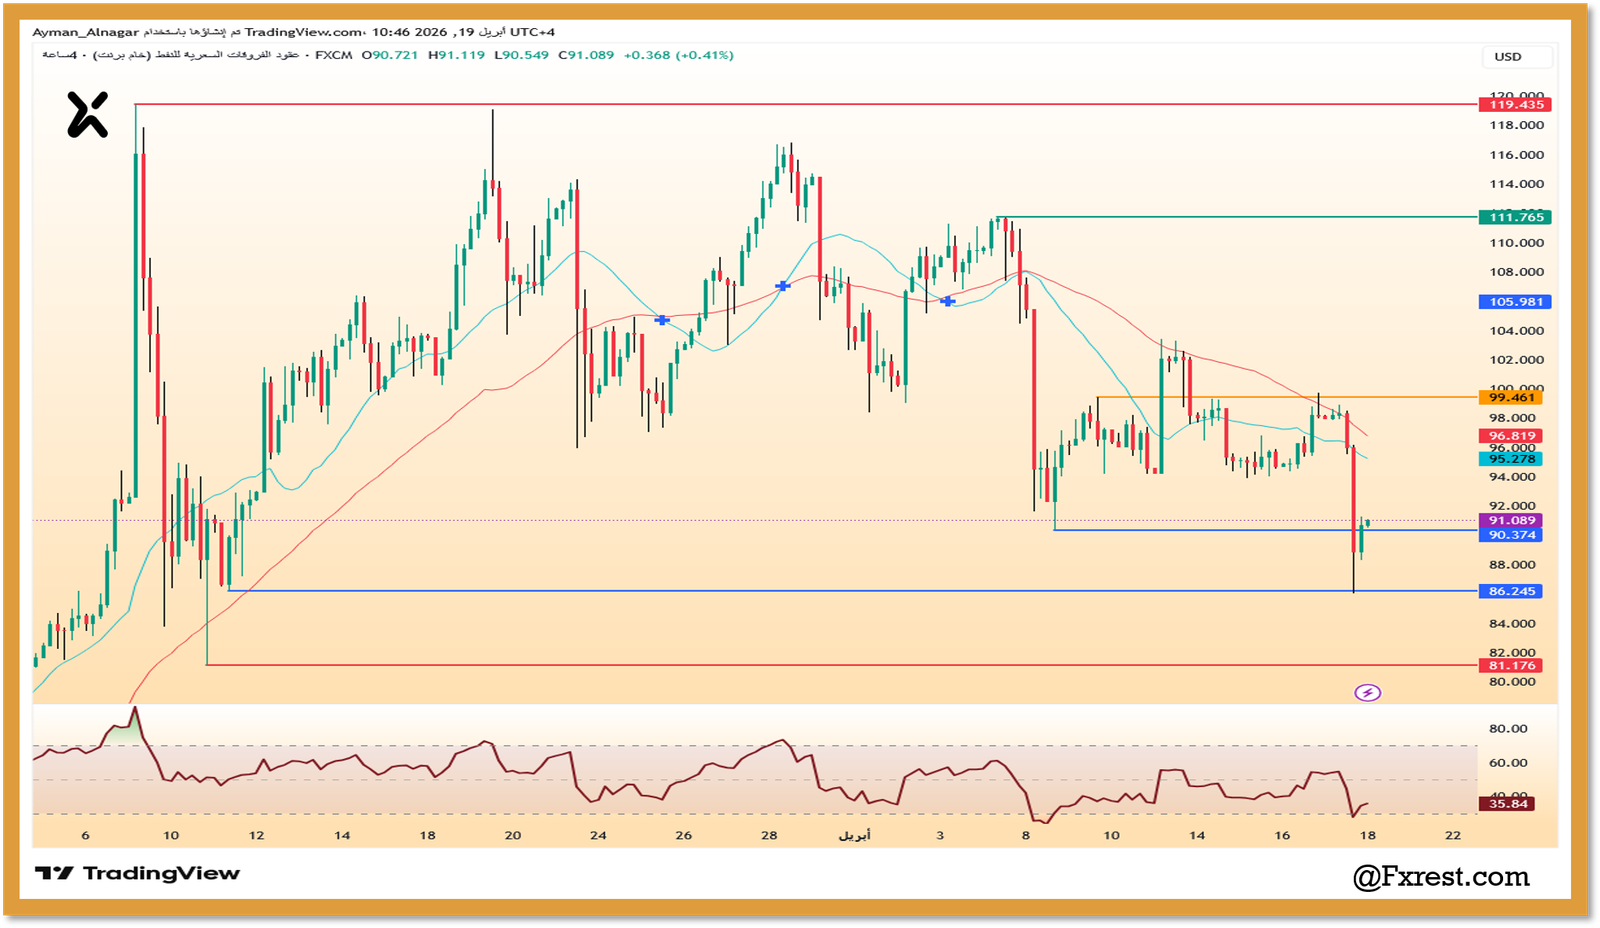Click the cyan 95.278 moving average label
The image size is (1600, 928).
[1511, 459]
